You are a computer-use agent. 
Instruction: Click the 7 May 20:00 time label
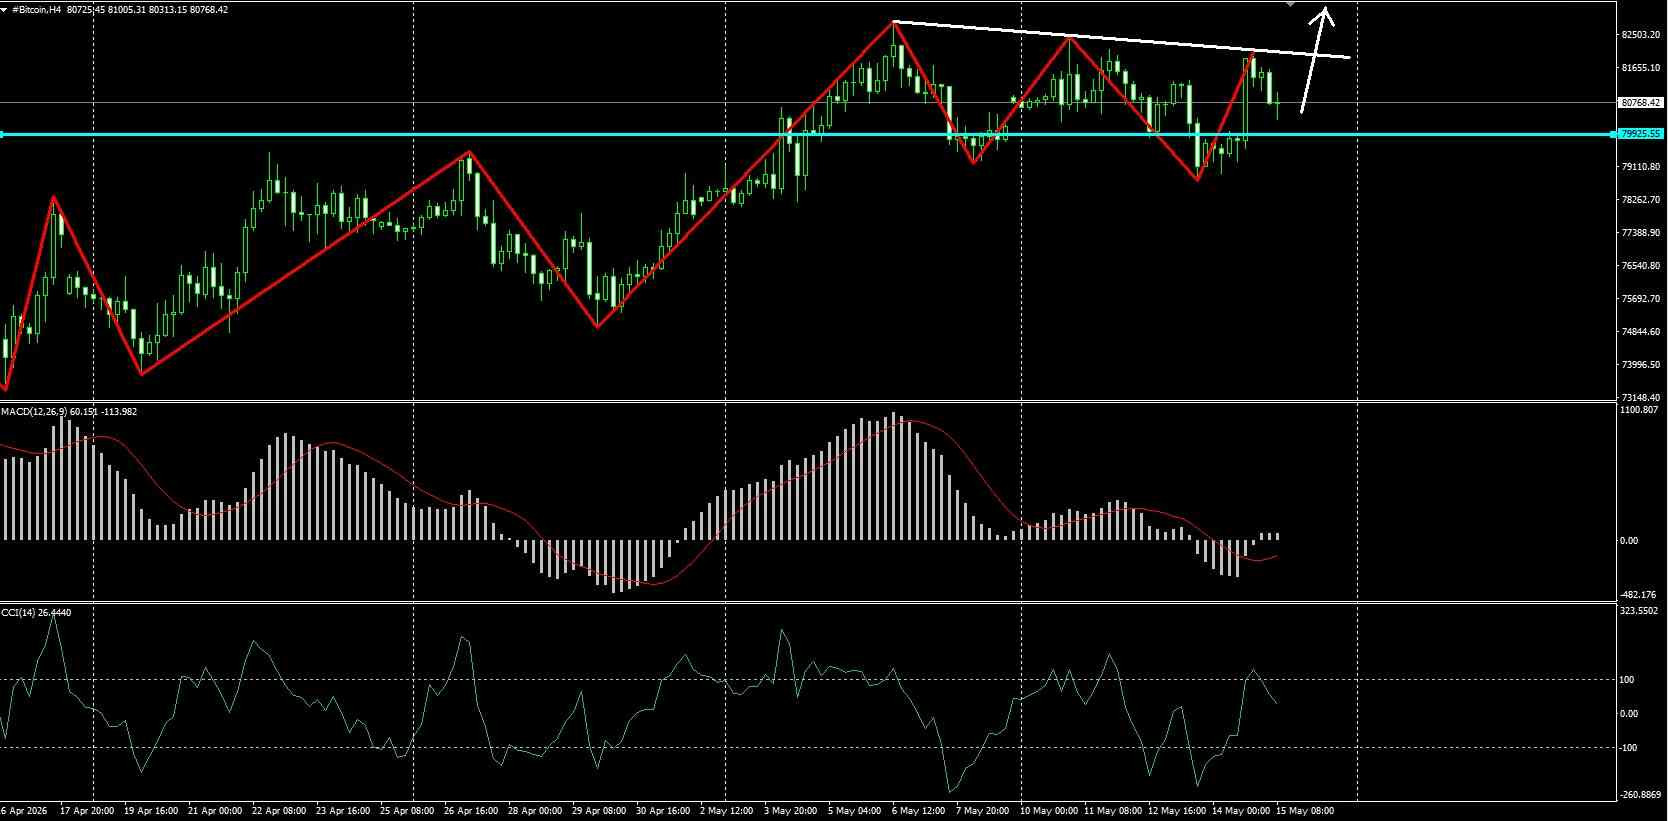pos(982,811)
